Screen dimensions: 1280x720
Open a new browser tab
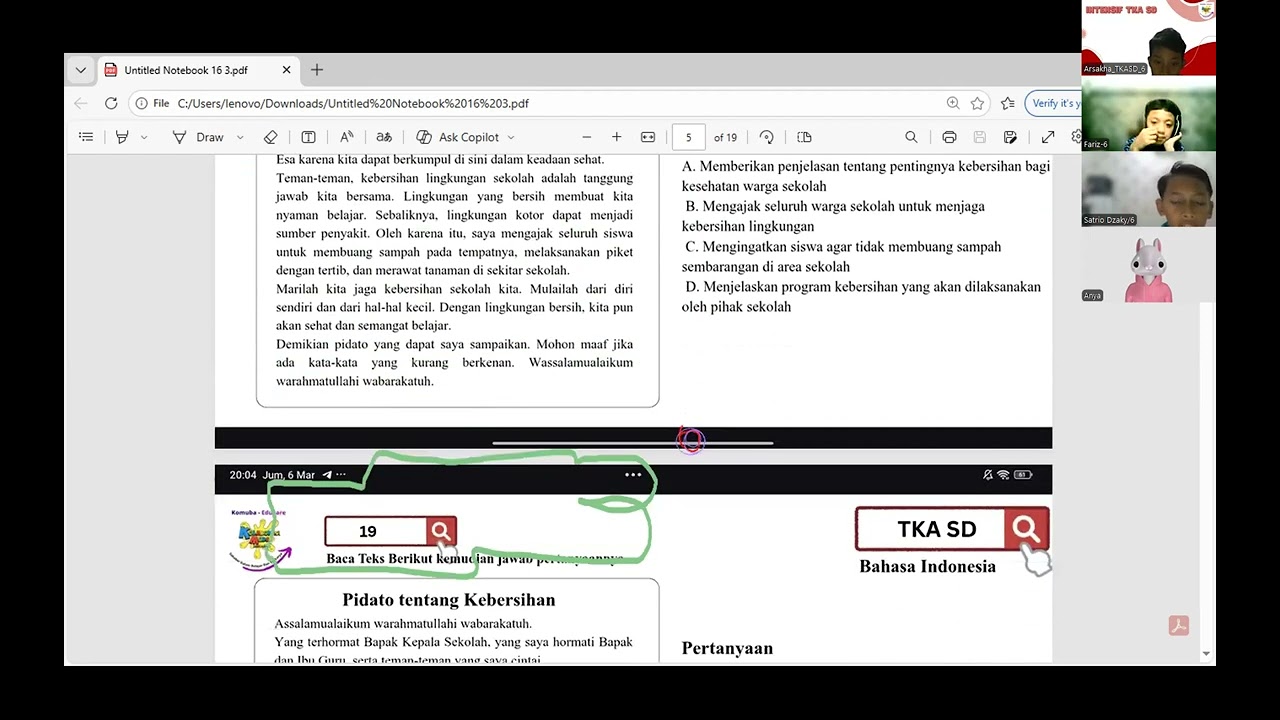click(x=317, y=70)
